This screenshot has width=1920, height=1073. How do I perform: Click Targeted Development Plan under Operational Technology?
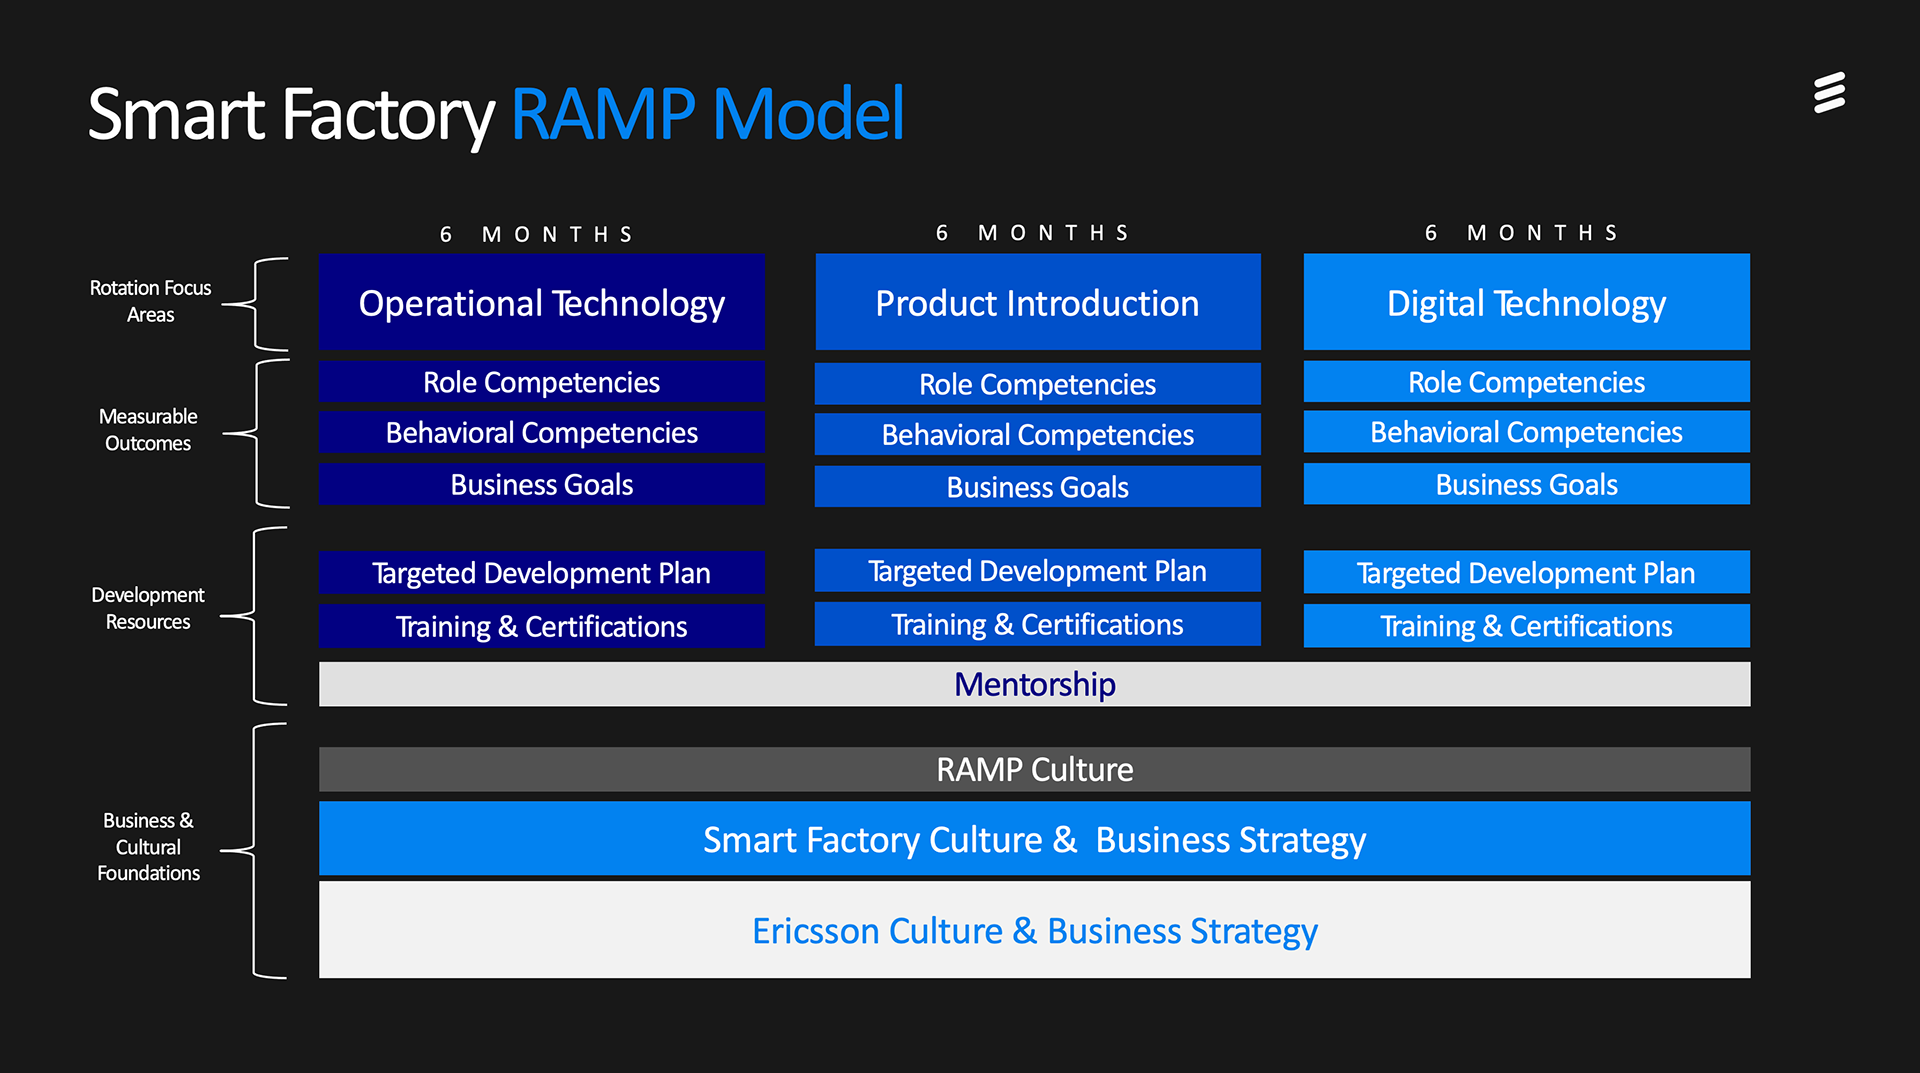pos(542,573)
